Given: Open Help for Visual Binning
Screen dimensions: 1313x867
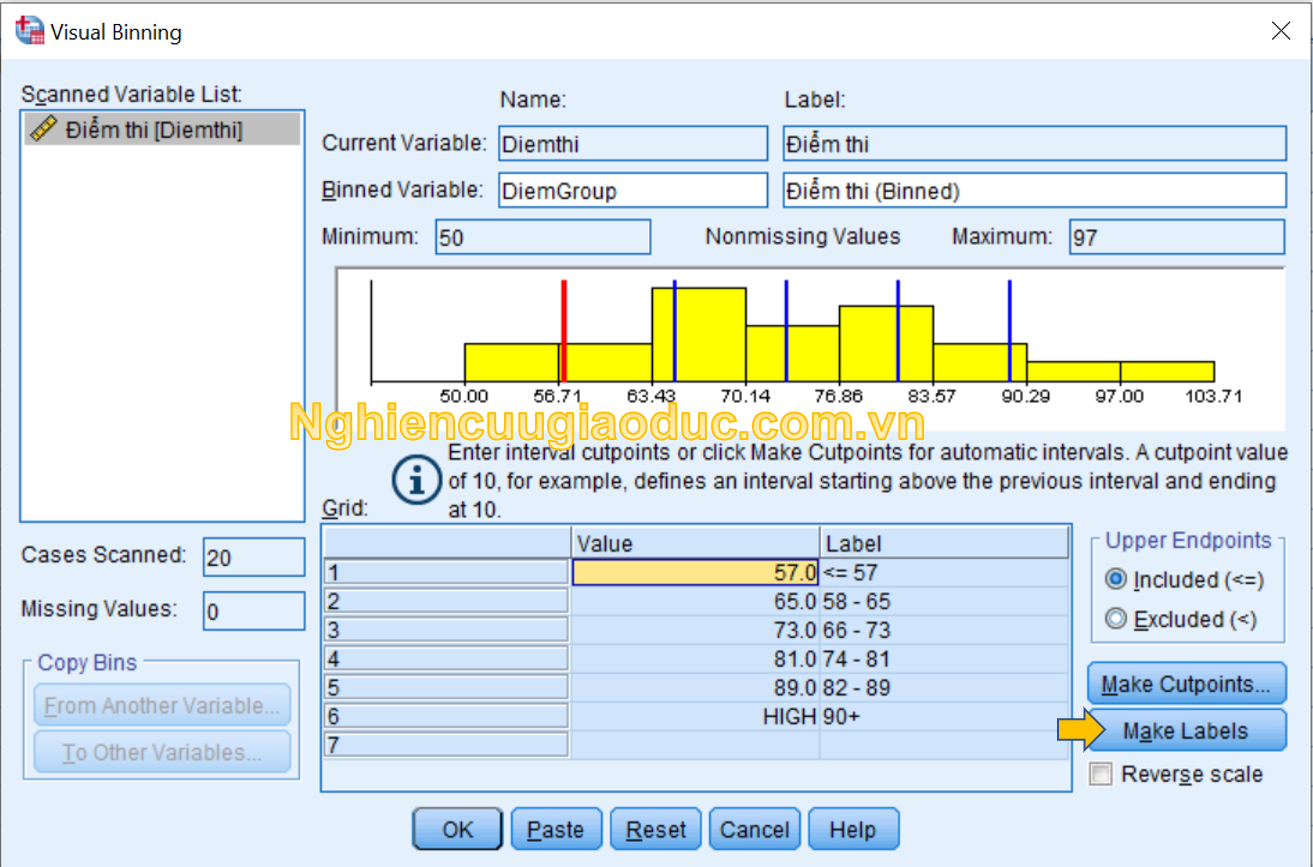Looking at the screenshot, I should point(852,829).
